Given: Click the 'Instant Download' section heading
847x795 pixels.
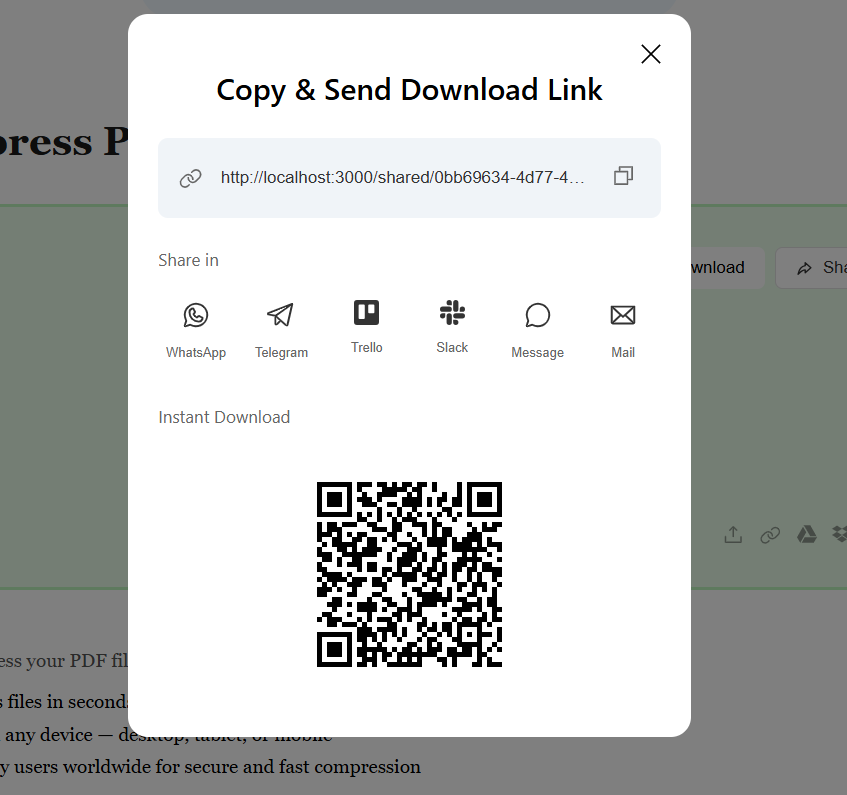Looking at the screenshot, I should coord(224,417).
